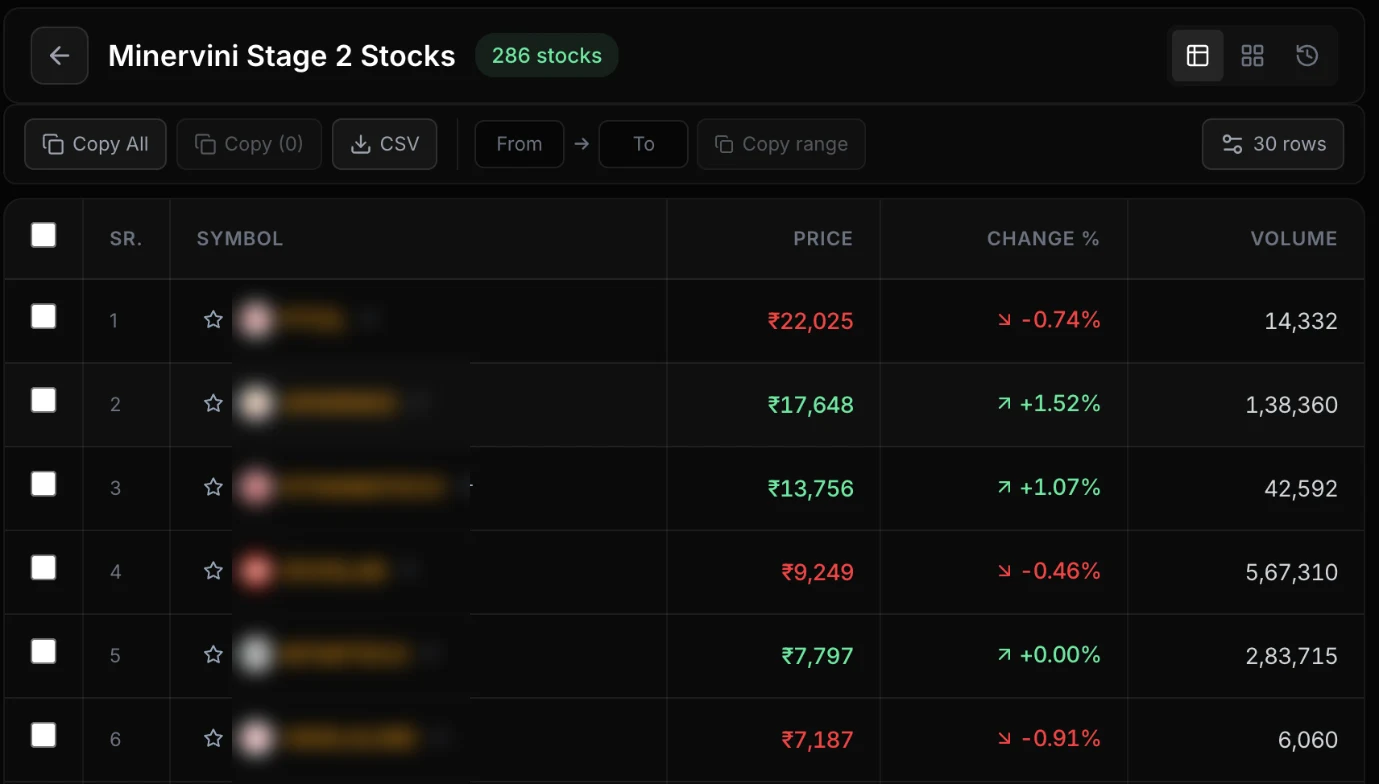Switch to table view layout

coord(1197,56)
